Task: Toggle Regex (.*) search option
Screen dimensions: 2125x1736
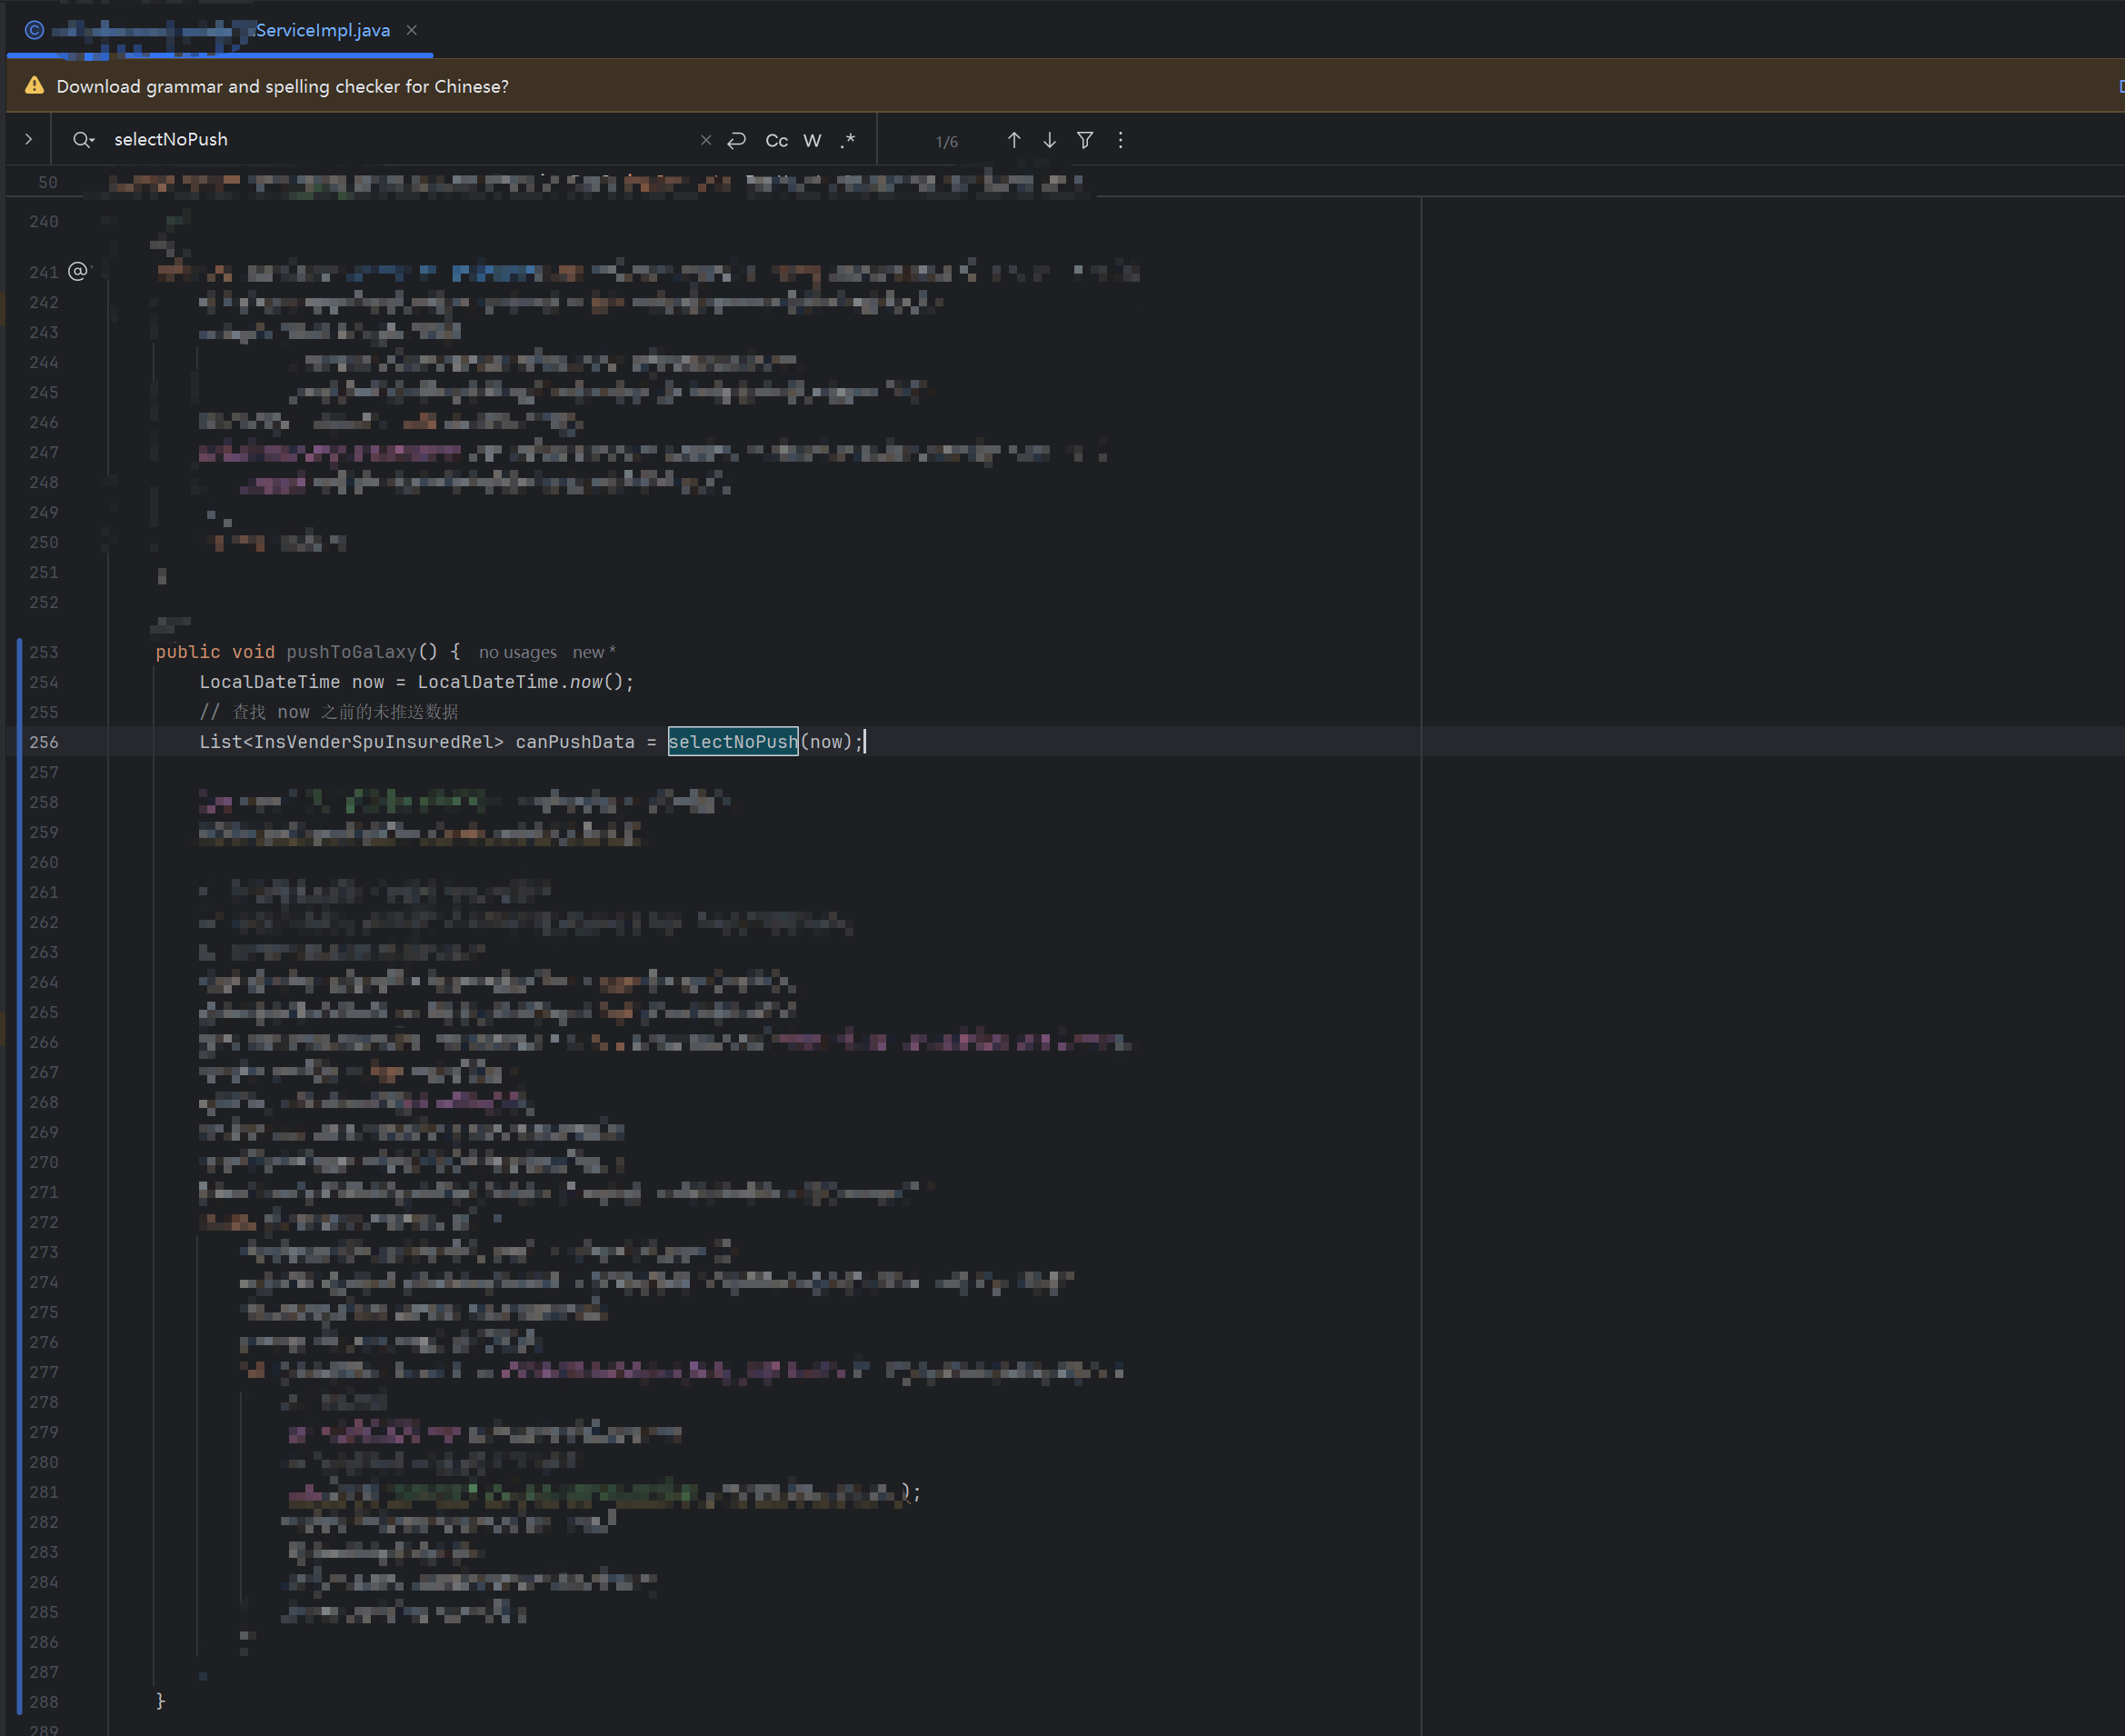Action: click(848, 140)
